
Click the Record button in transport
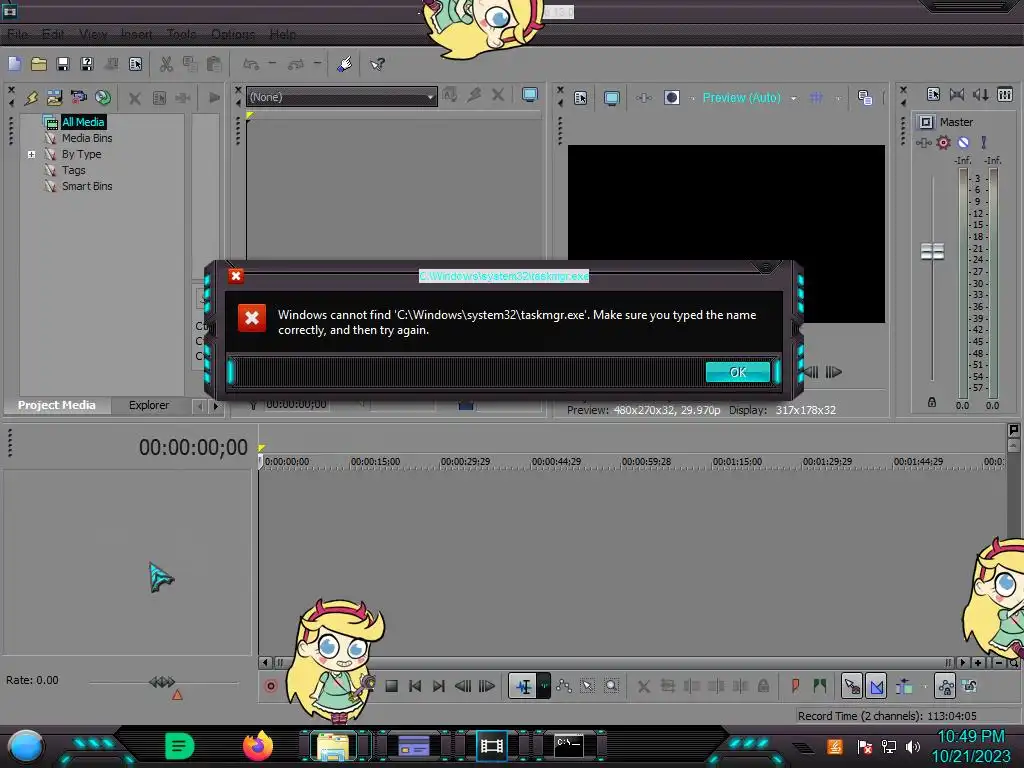pos(270,686)
